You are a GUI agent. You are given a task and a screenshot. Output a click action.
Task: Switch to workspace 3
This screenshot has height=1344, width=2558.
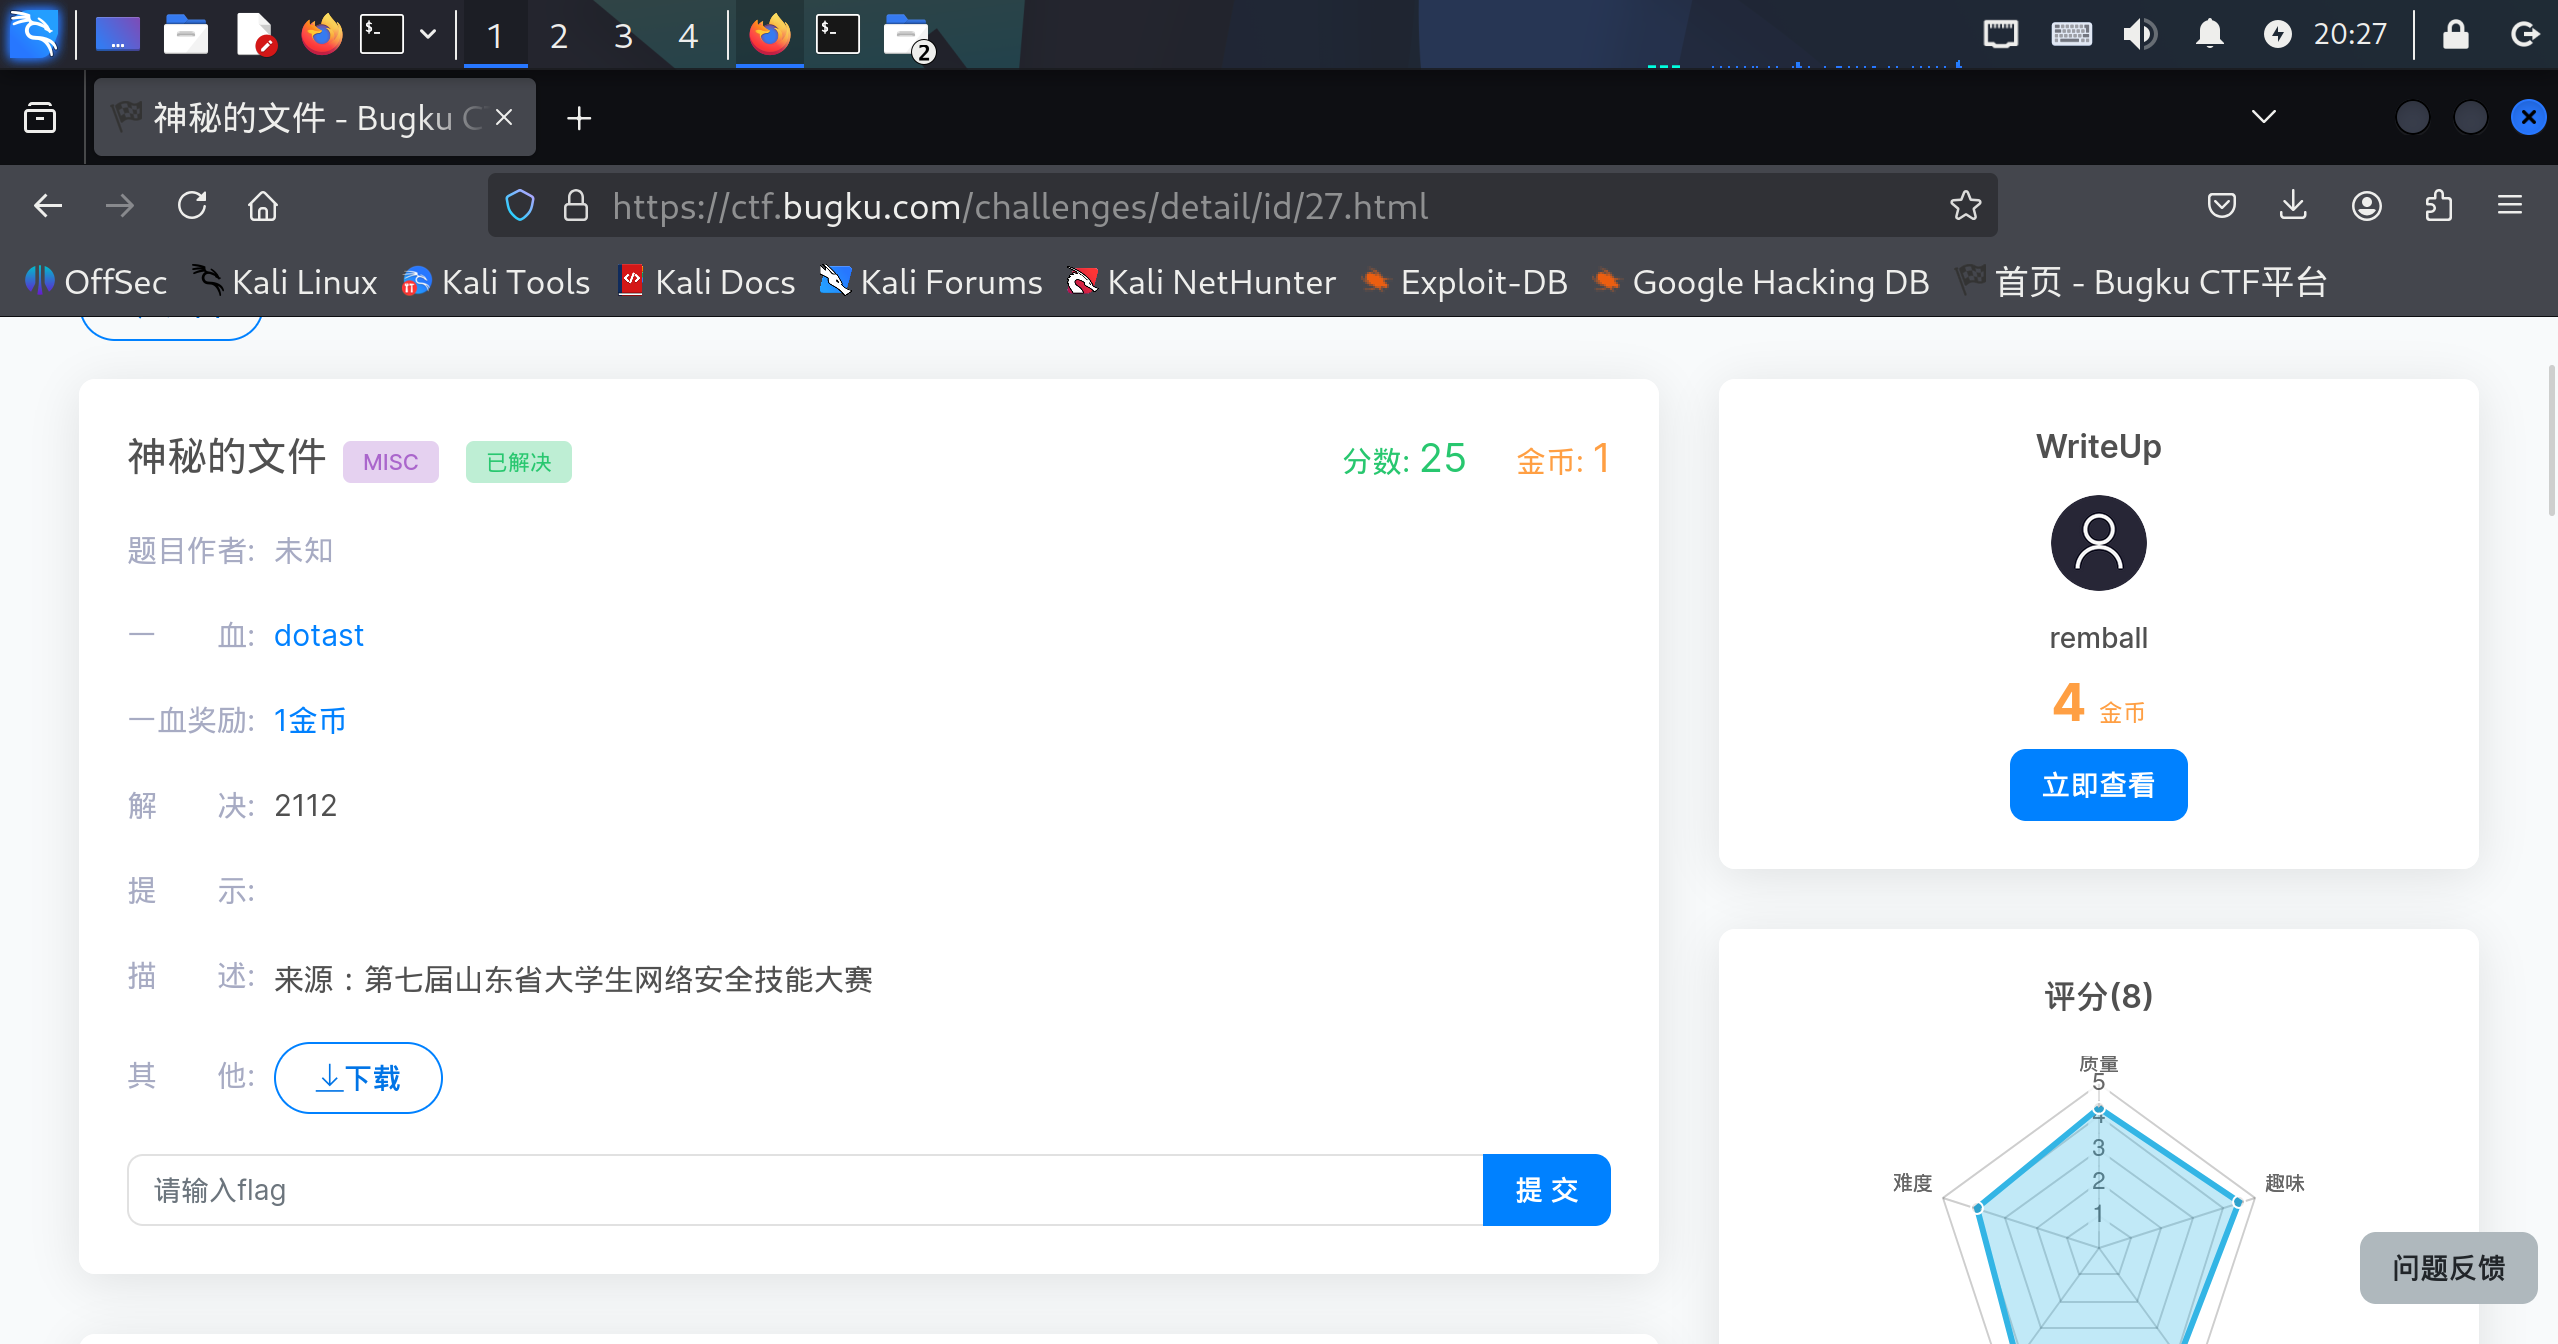(x=623, y=36)
